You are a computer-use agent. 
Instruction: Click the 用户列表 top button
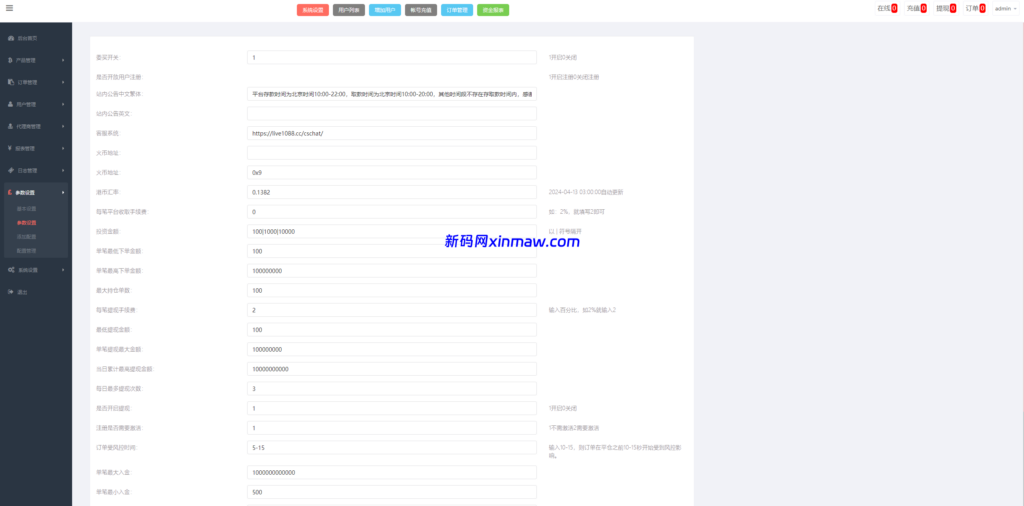click(x=348, y=9)
